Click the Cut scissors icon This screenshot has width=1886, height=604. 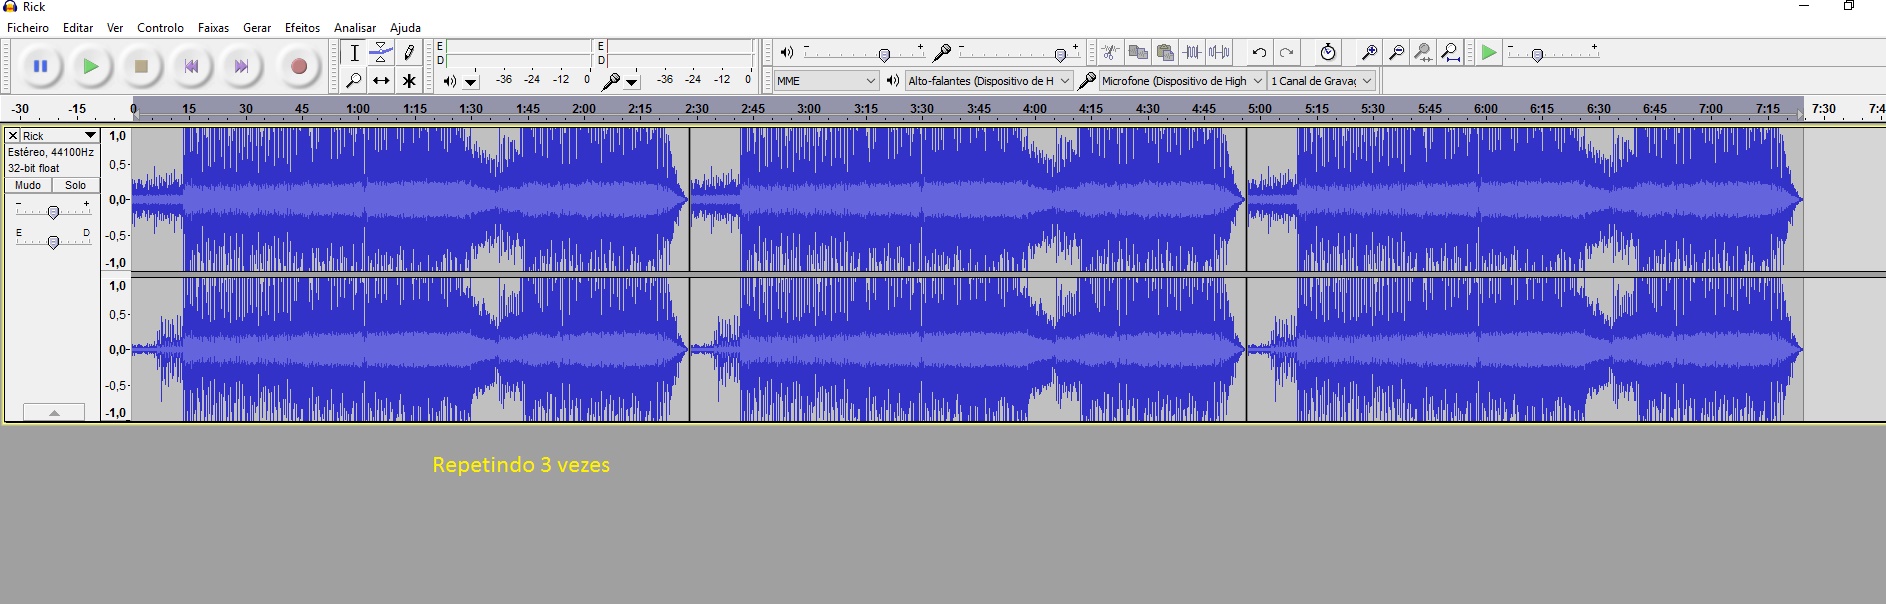pyautogui.click(x=1110, y=53)
